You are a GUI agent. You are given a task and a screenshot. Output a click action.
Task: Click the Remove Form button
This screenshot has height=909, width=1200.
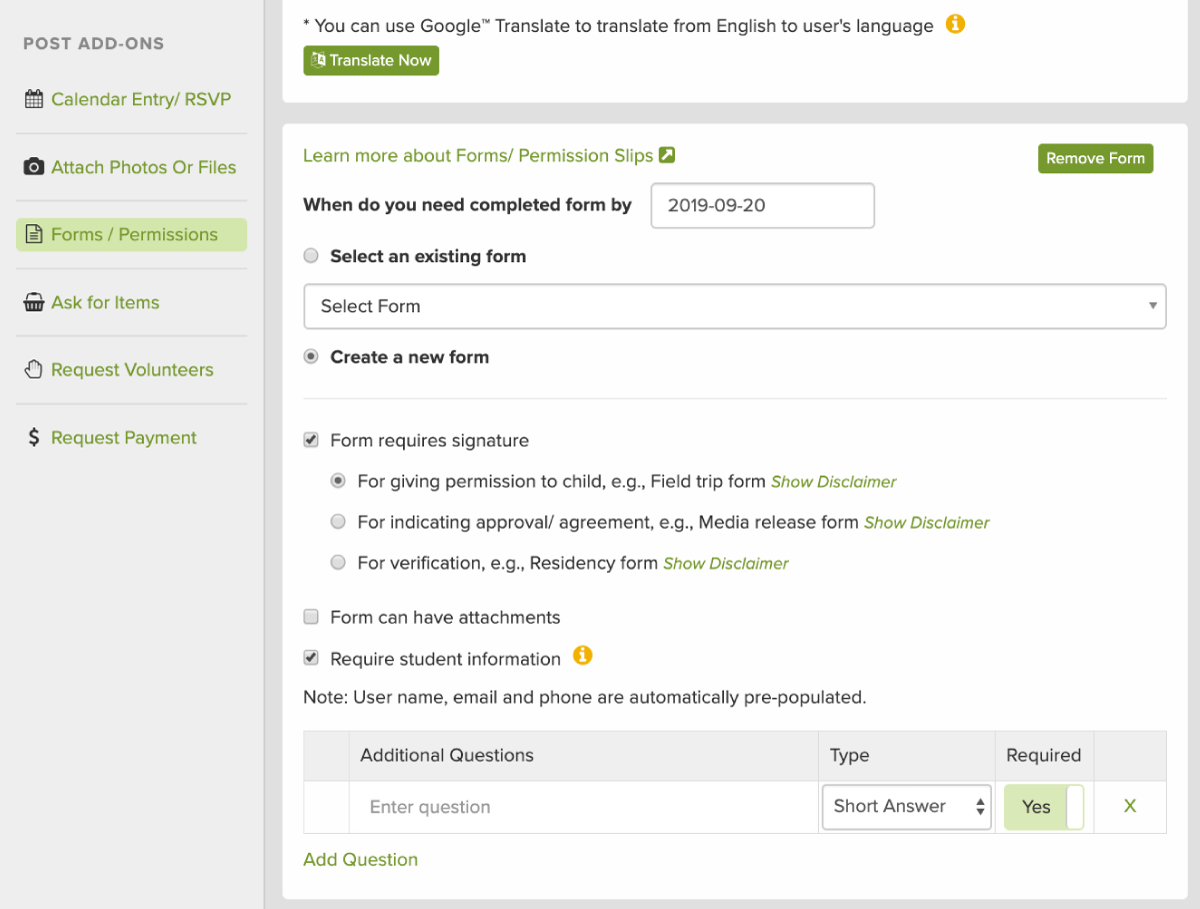[1095, 159]
